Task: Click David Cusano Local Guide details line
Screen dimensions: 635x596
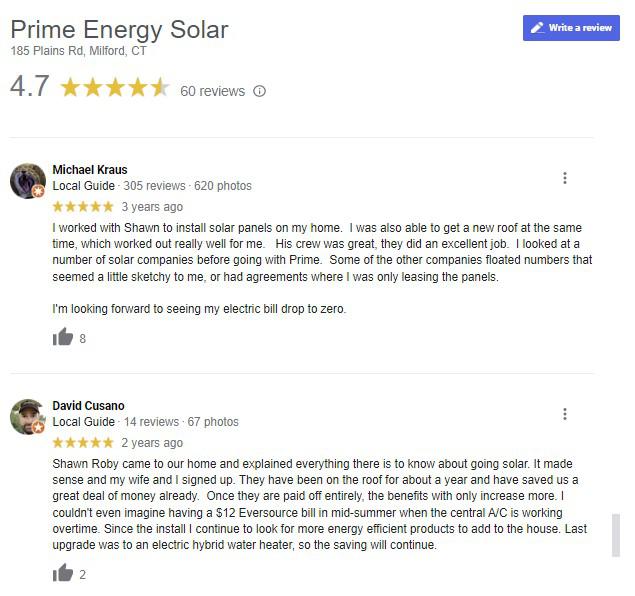Action: coord(145,422)
